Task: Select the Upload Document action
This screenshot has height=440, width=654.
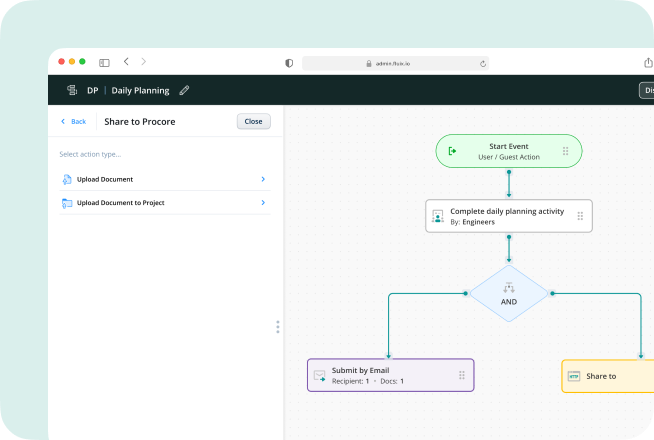Action: (x=105, y=179)
